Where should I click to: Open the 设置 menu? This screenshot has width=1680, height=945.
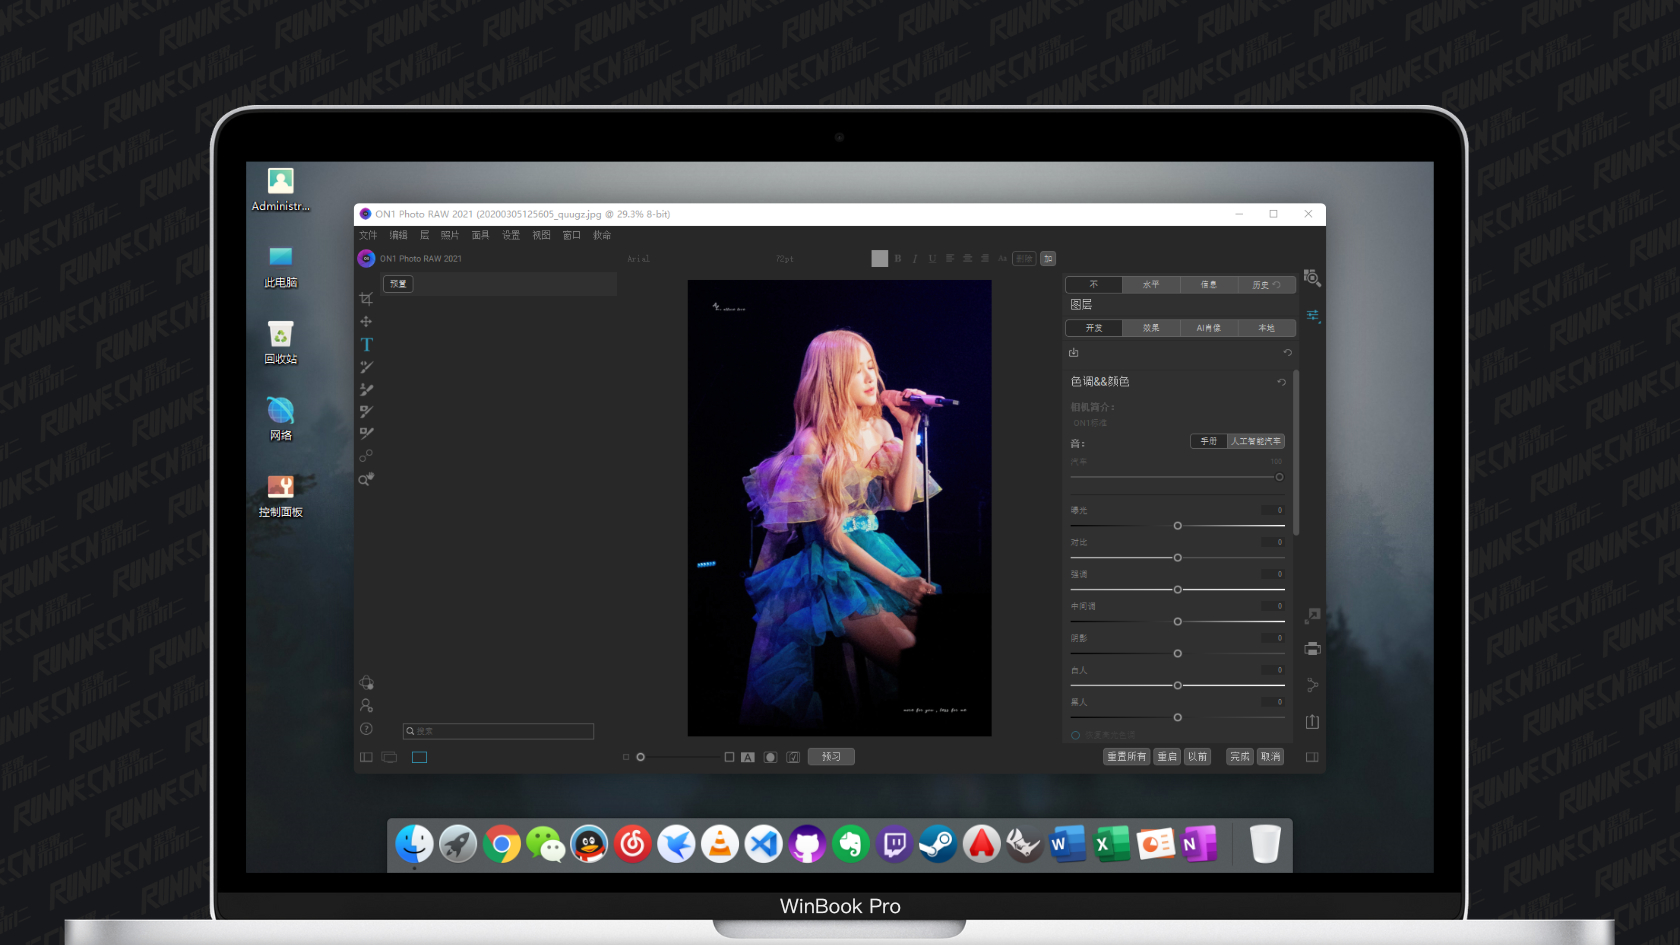(511, 235)
